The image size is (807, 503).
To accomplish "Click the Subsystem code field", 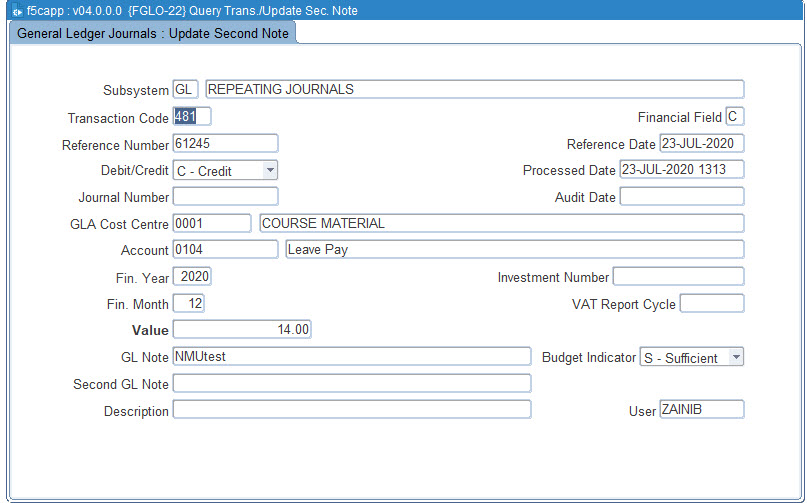I will coord(185,89).
